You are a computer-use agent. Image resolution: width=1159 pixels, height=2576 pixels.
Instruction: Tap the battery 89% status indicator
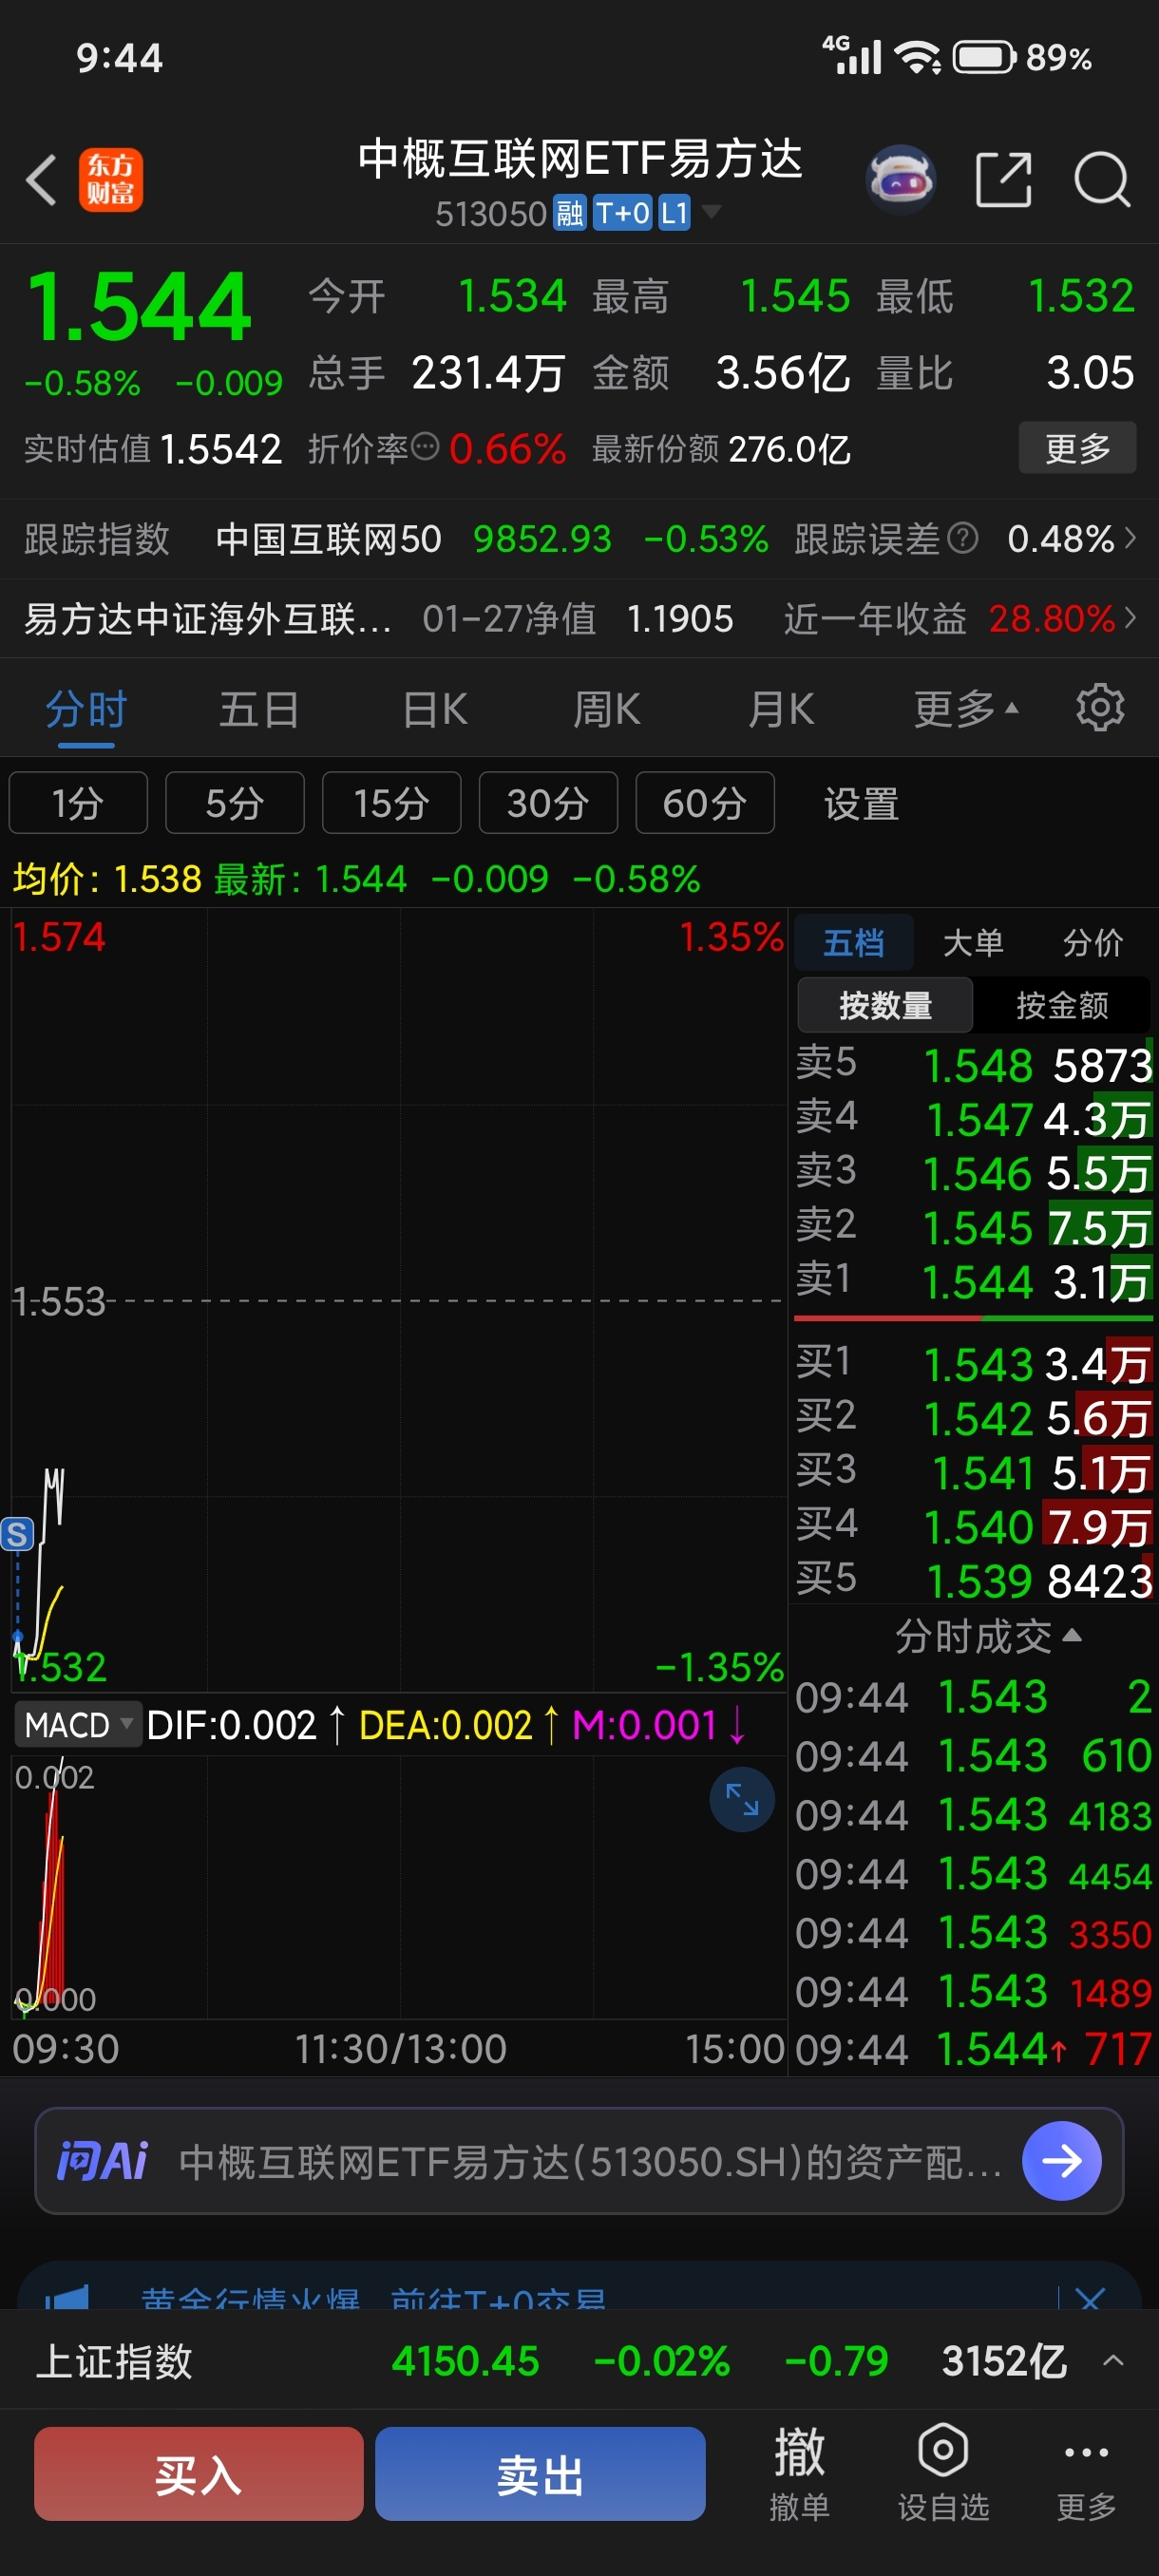[1022, 57]
